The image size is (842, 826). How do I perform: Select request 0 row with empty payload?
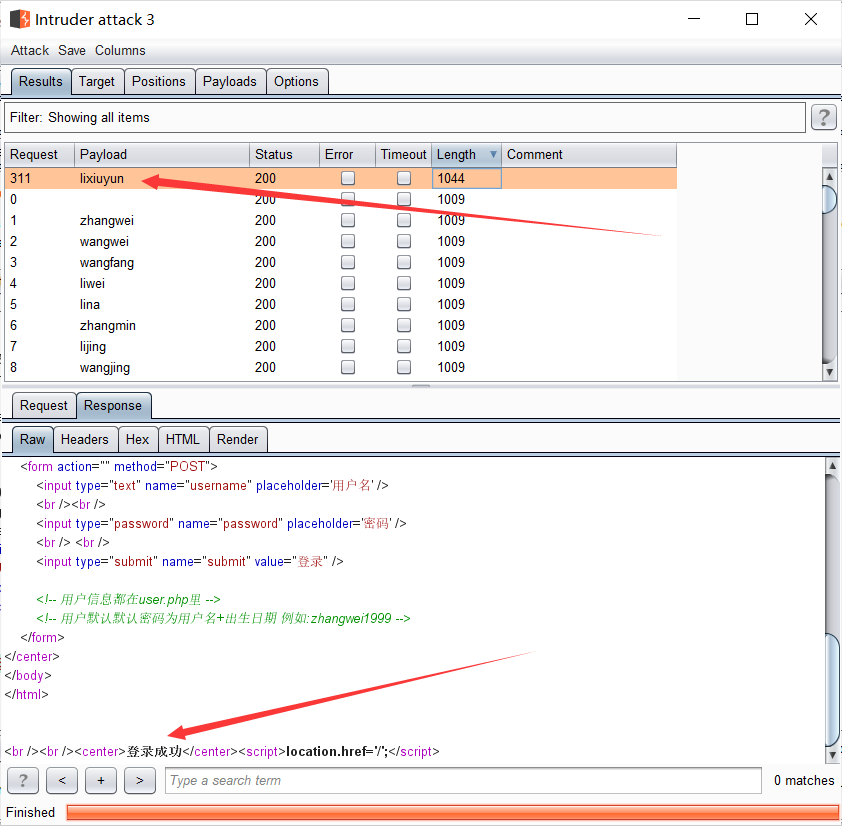click(x=340, y=199)
